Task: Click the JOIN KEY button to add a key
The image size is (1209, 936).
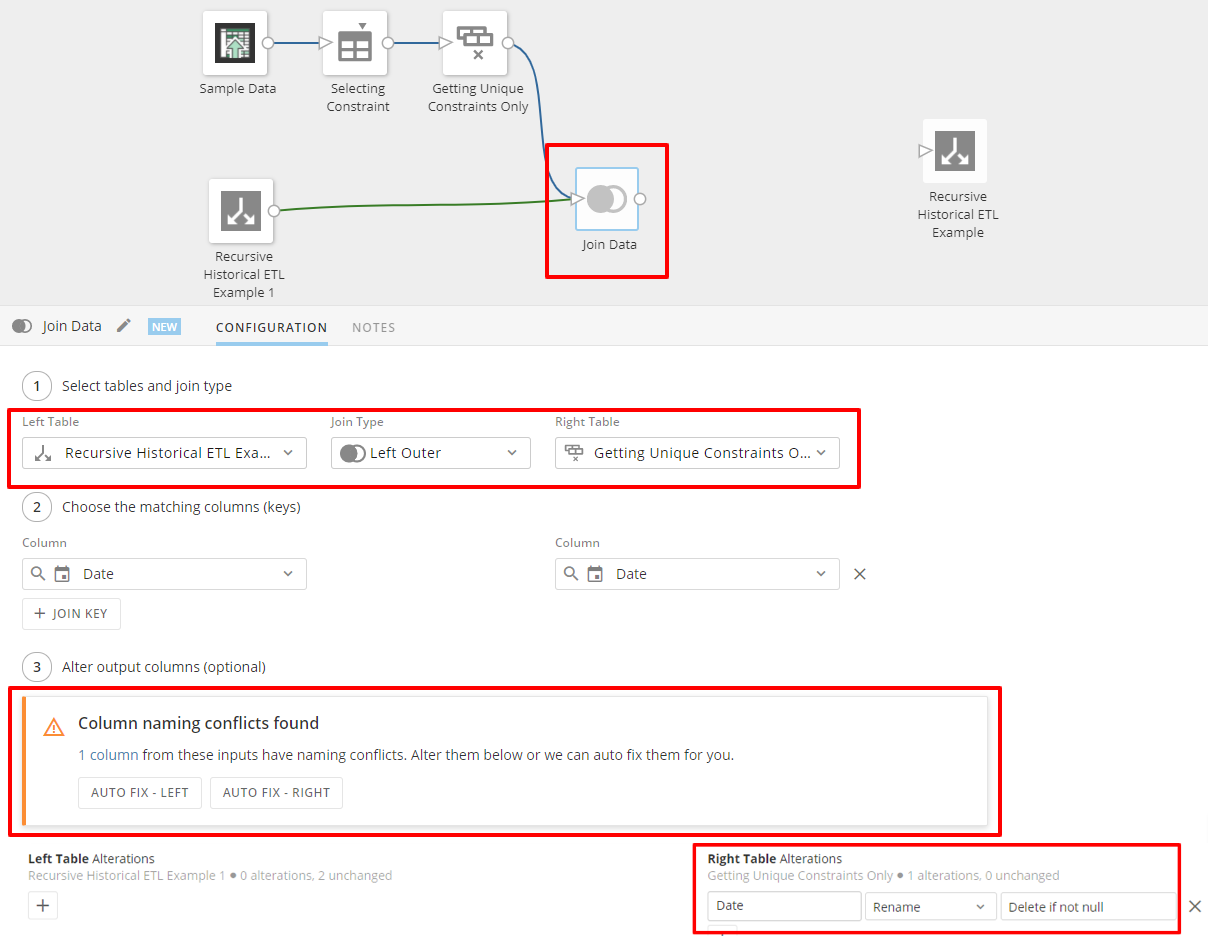Action: point(71,613)
